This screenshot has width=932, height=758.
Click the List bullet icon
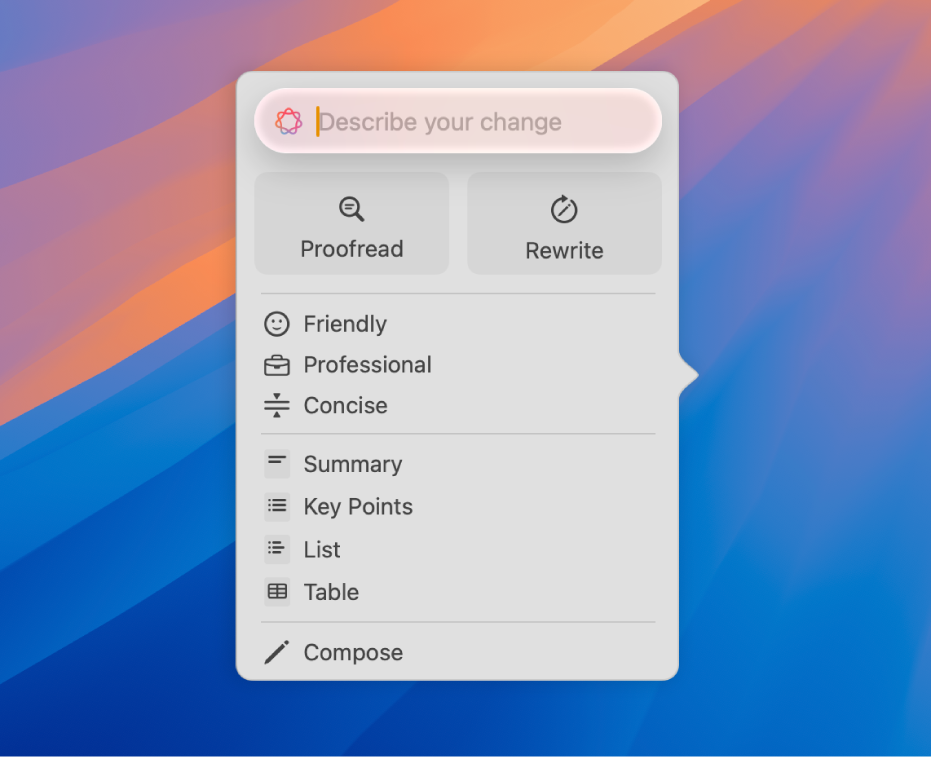(277, 548)
